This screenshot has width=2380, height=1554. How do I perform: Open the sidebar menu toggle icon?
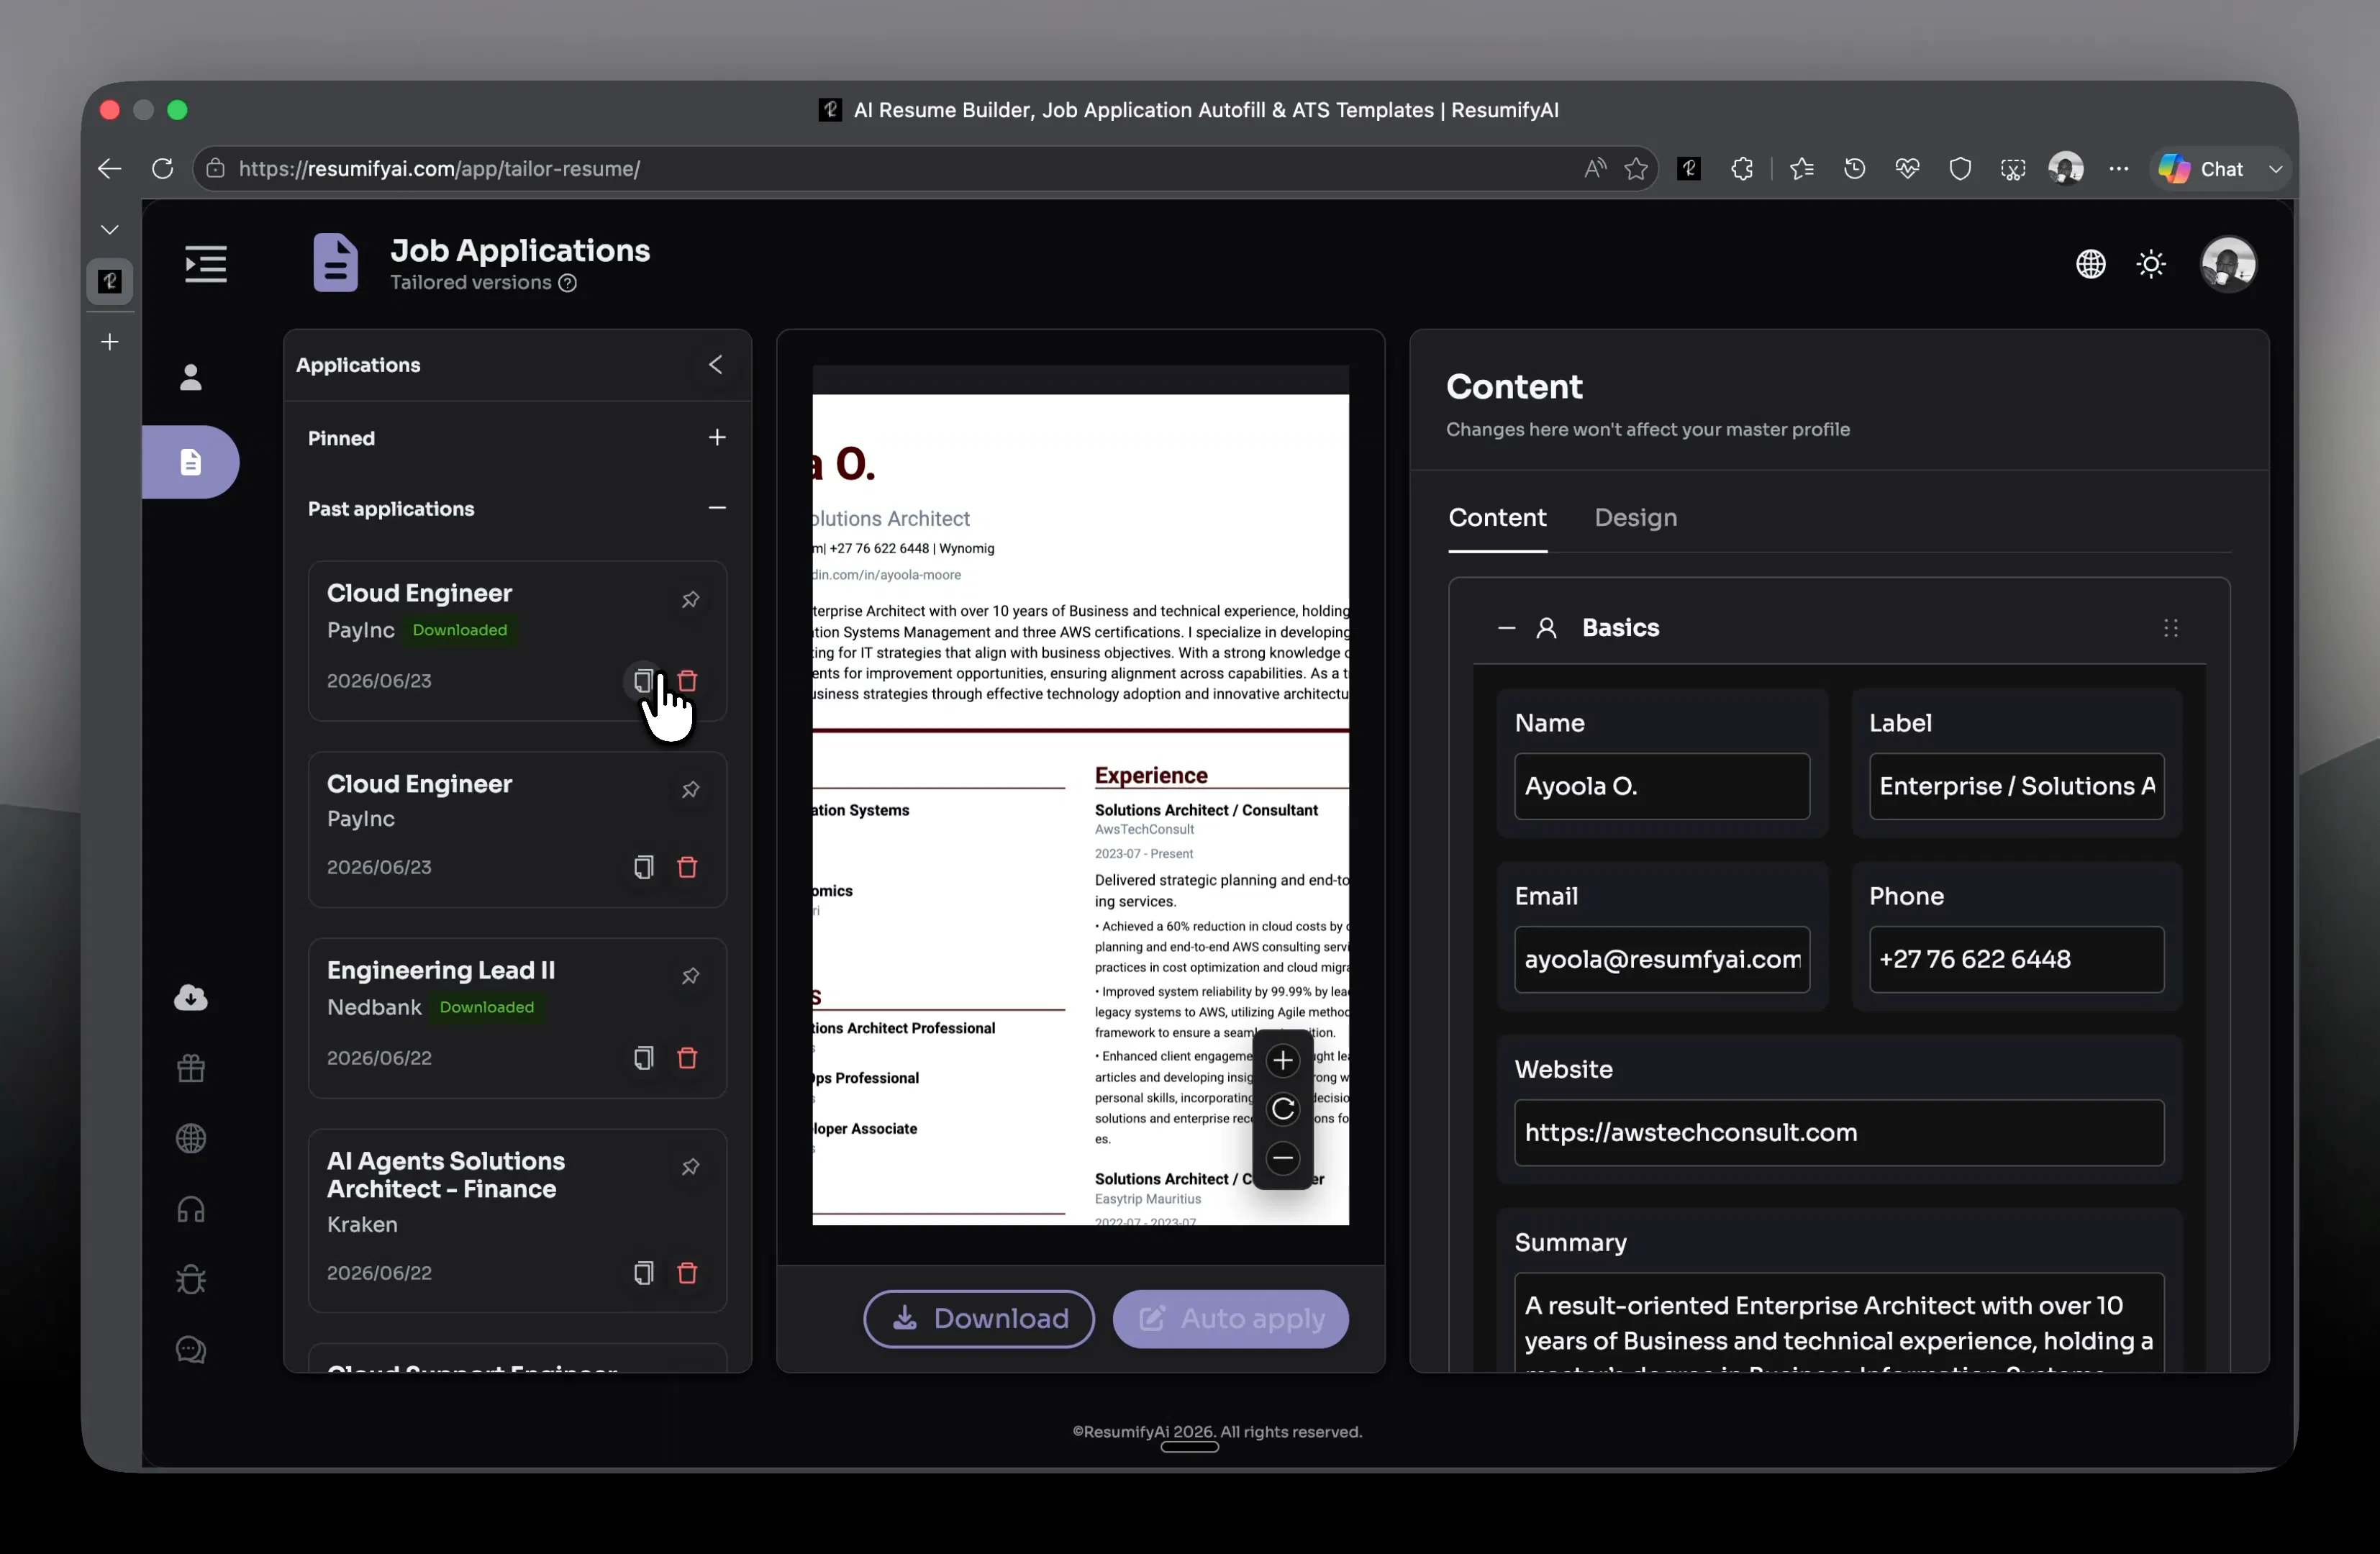coord(206,264)
